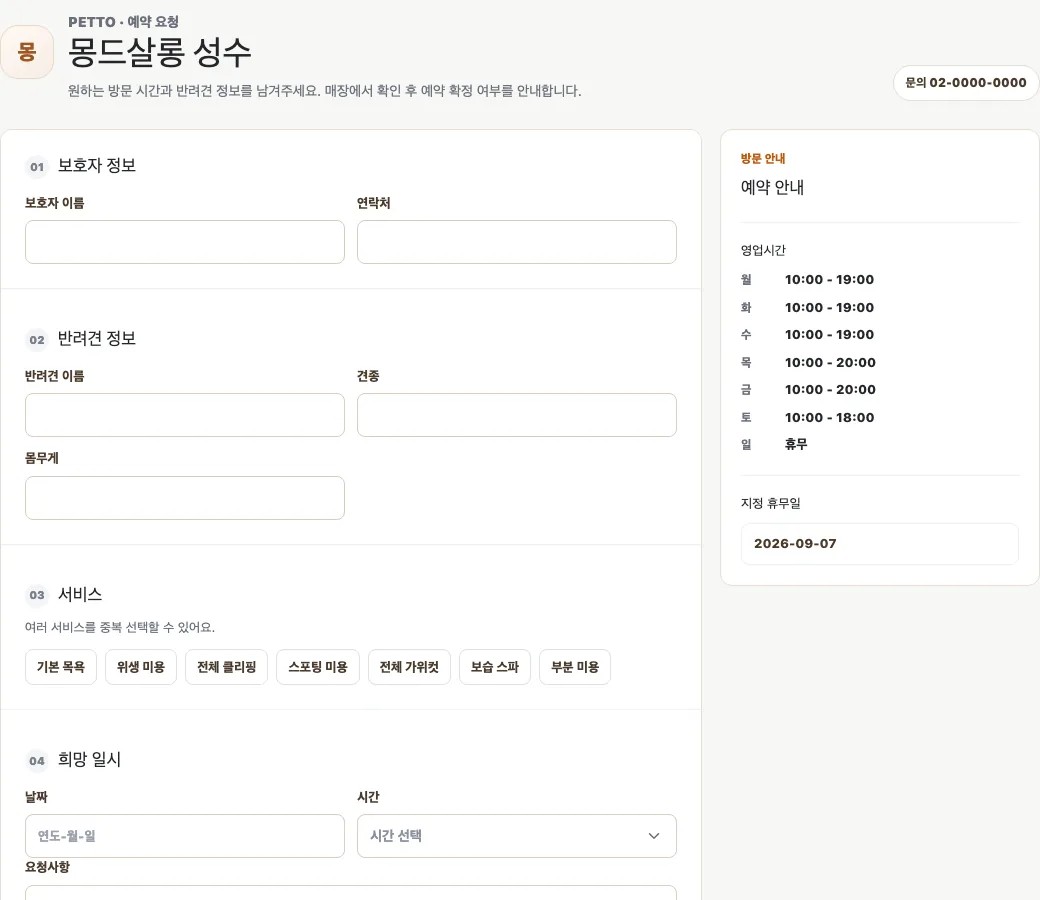1040x900 pixels.
Task: Toggle the 보습 스파 service chip
Action: 495,667
